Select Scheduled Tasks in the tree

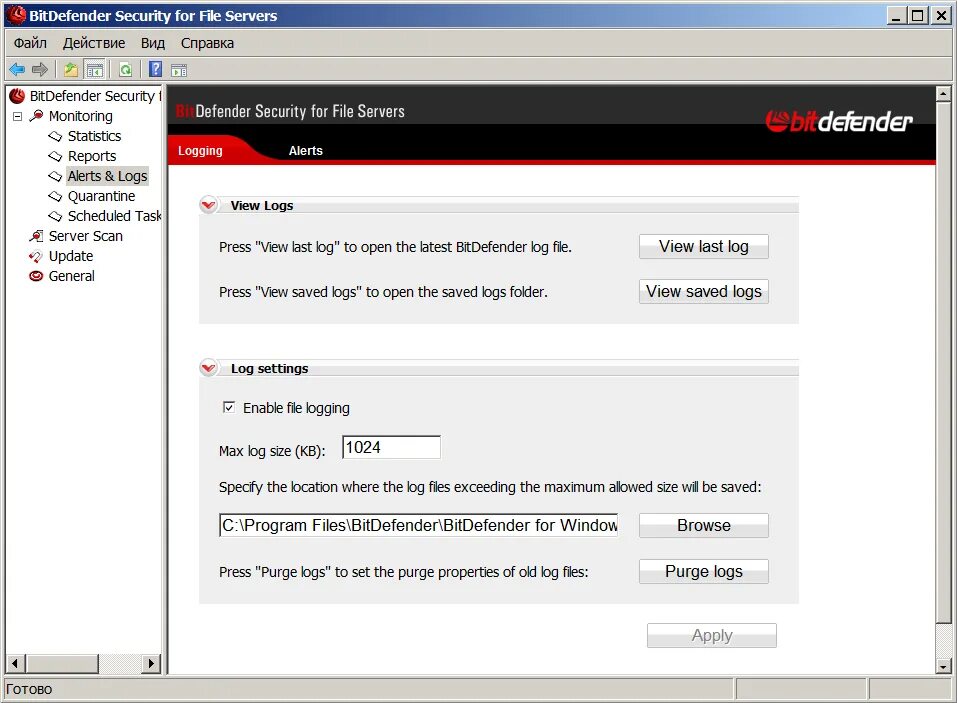(114, 216)
